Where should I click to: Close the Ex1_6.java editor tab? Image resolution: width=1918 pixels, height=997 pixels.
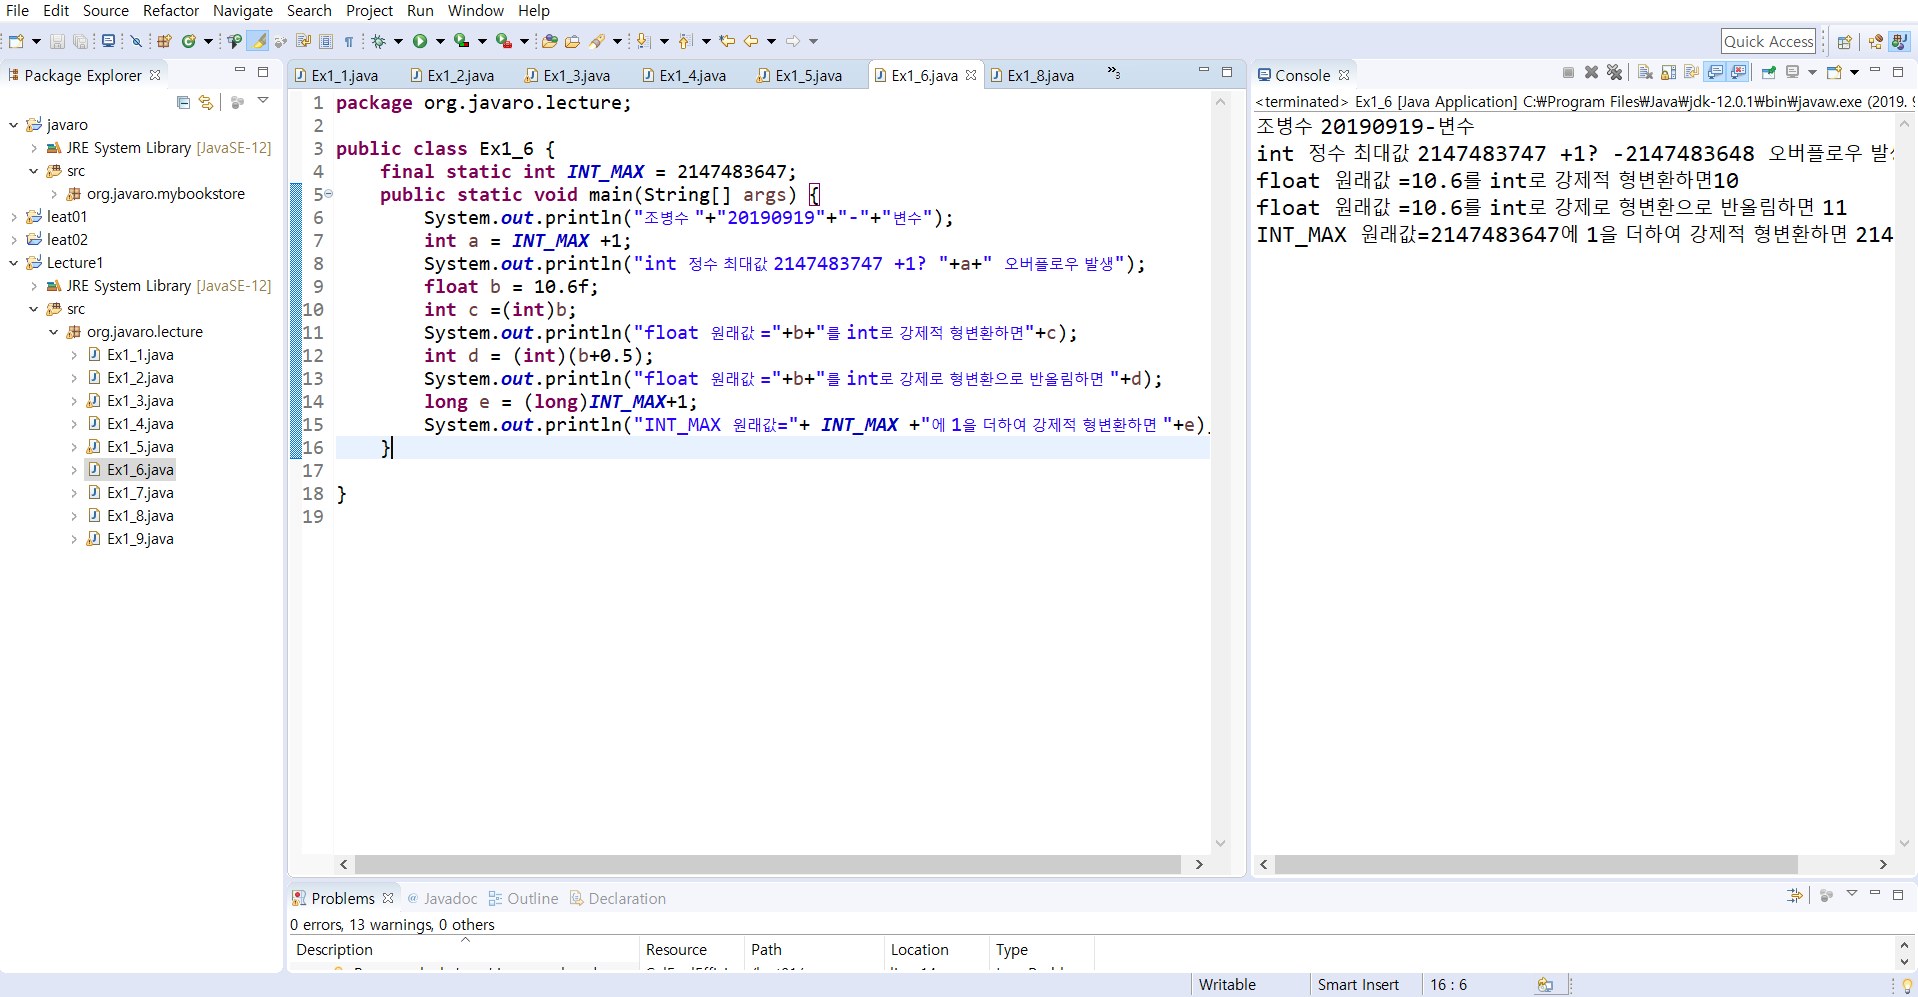[971, 75]
